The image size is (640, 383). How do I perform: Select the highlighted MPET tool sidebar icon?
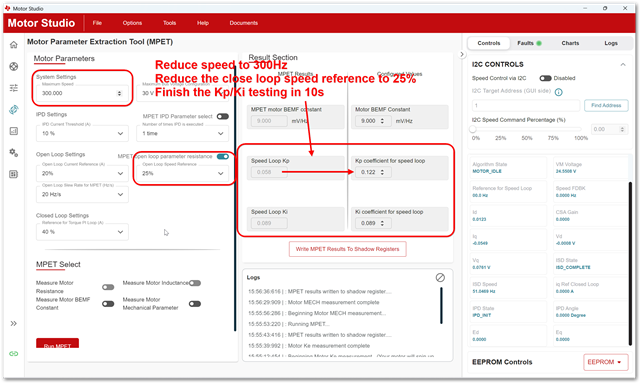coord(13,109)
